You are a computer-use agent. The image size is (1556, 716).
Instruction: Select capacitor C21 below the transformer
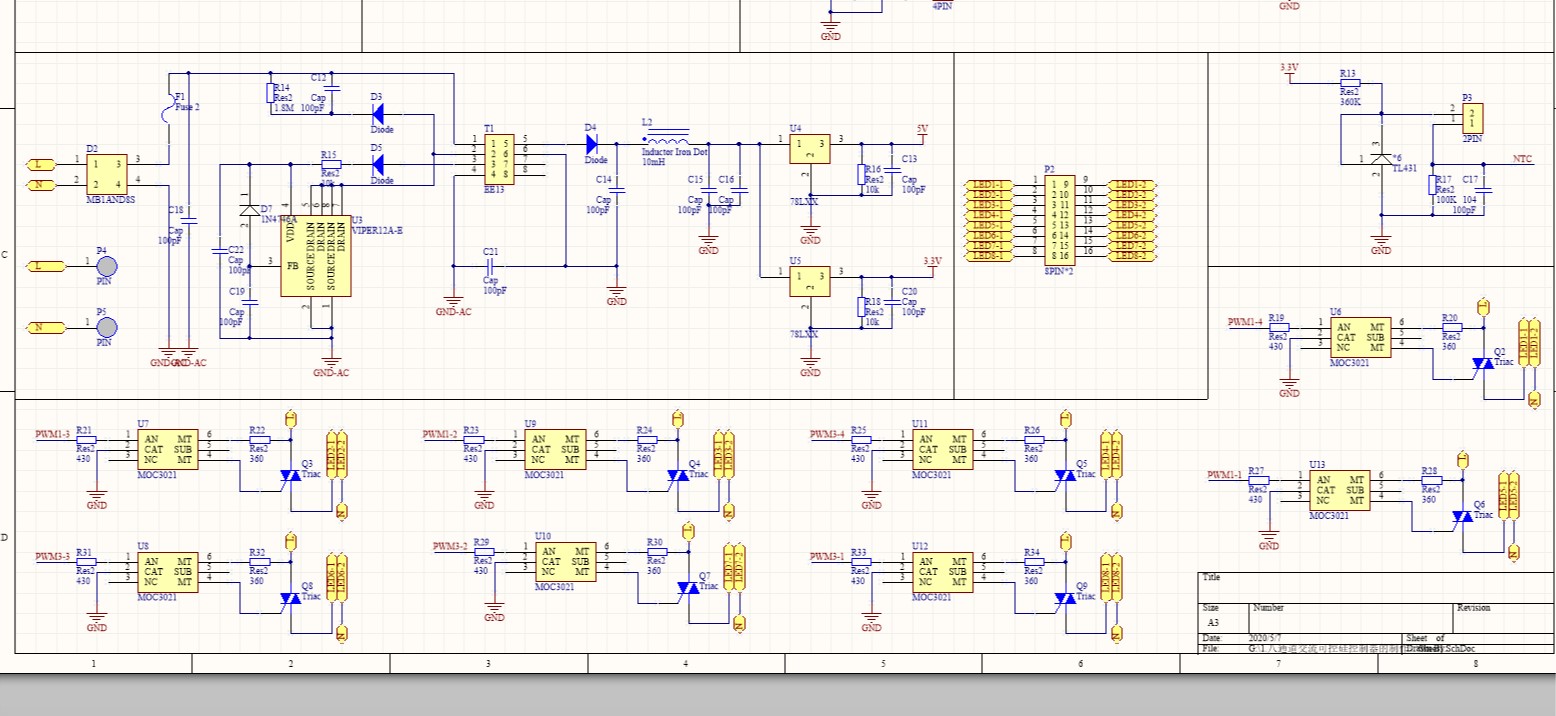491,266
